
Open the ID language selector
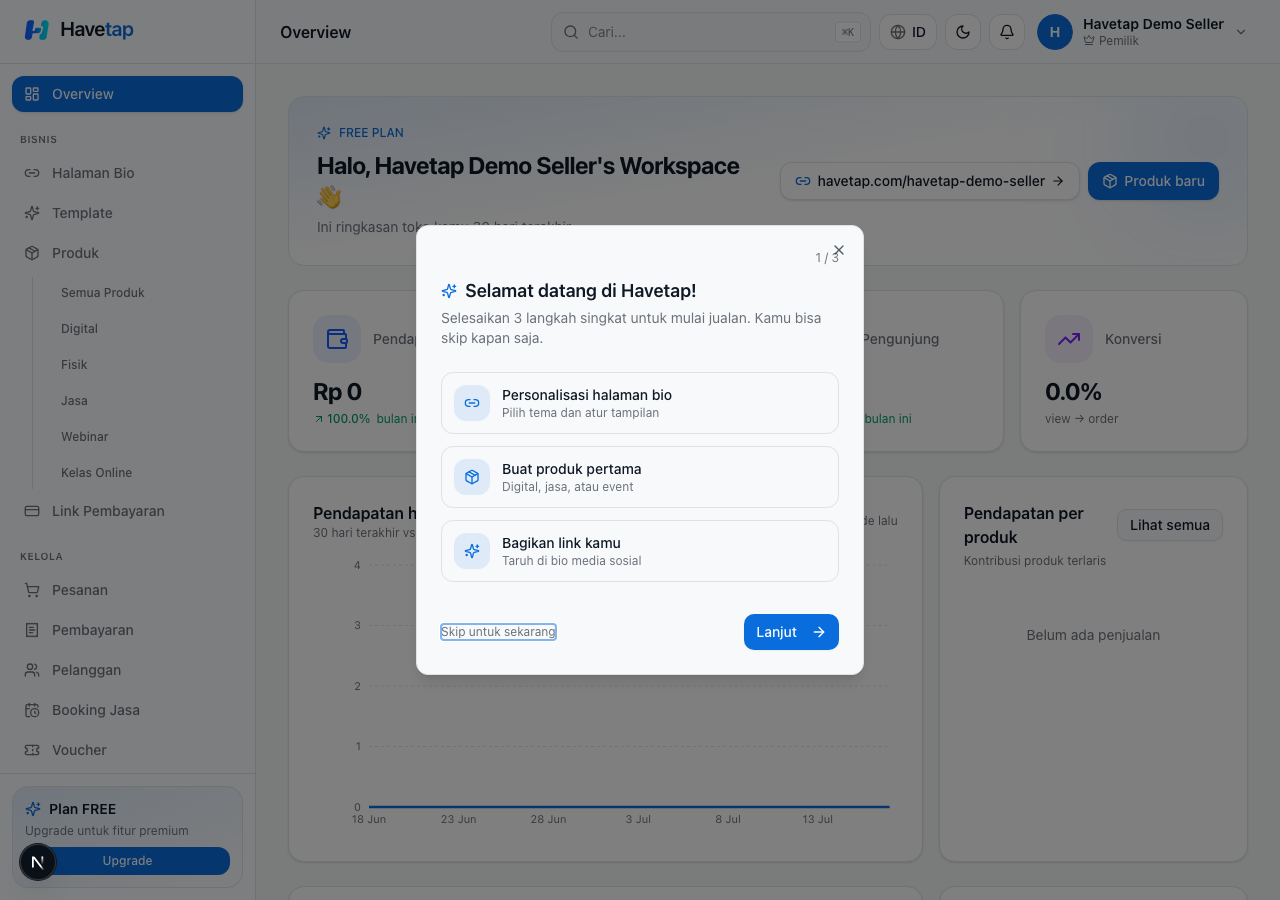(x=908, y=32)
